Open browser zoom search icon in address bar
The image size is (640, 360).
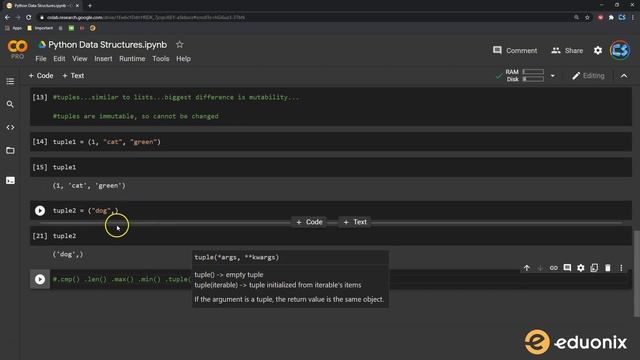[576, 18]
